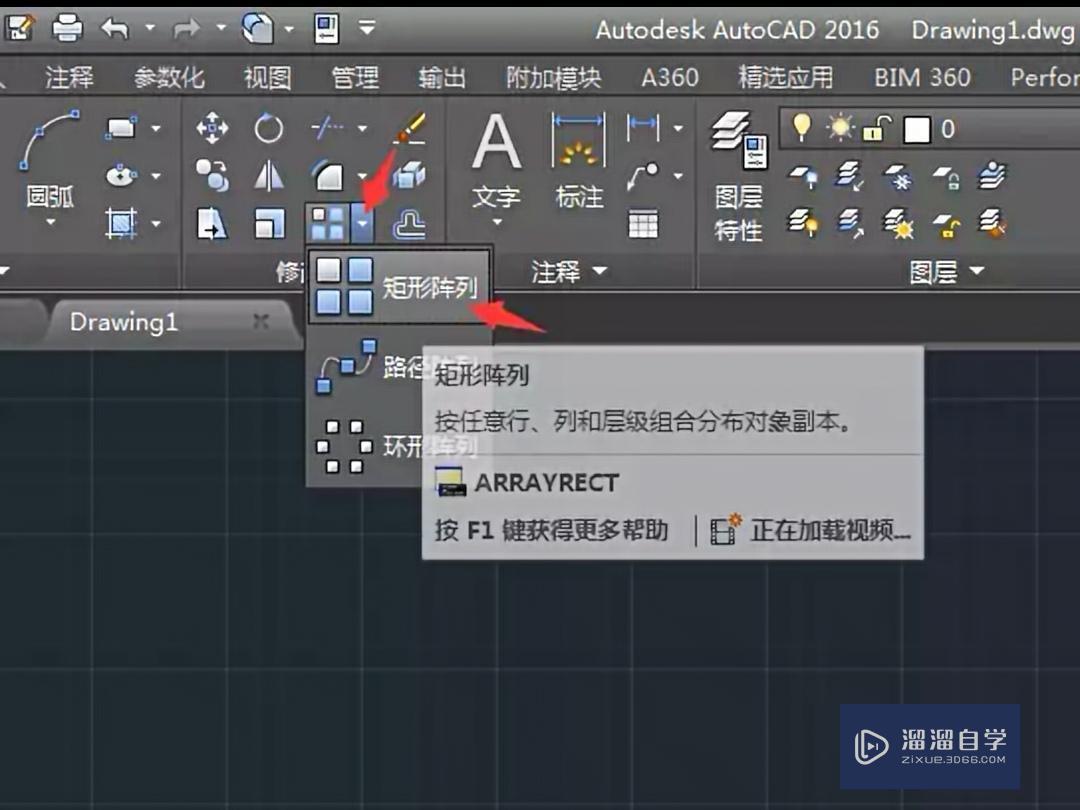Select the Move tool

coord(212,128)
